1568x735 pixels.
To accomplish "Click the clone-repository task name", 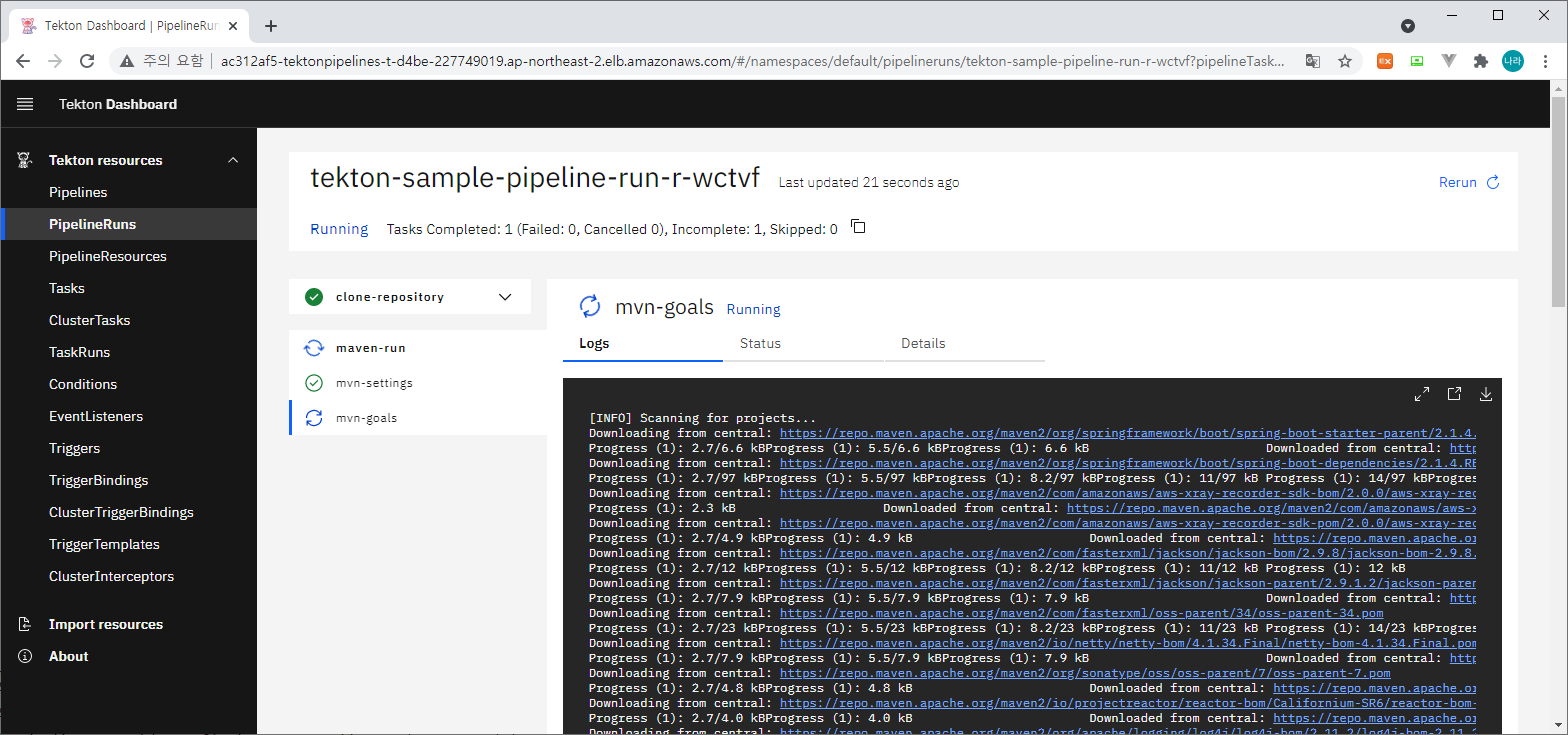I will [390, 297].
